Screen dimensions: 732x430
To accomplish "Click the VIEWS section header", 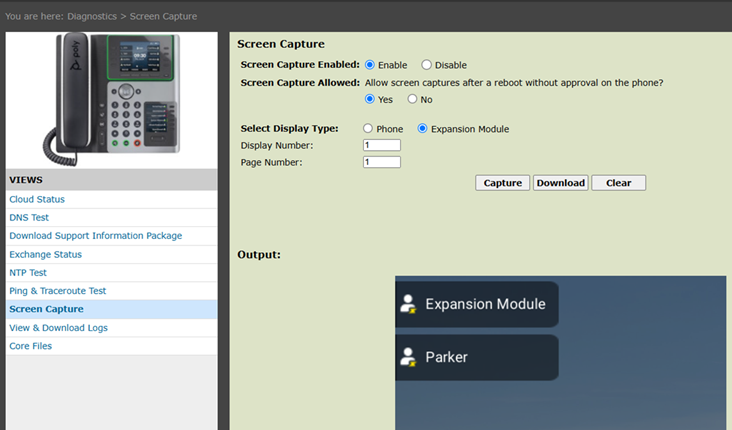I will 112,180.
